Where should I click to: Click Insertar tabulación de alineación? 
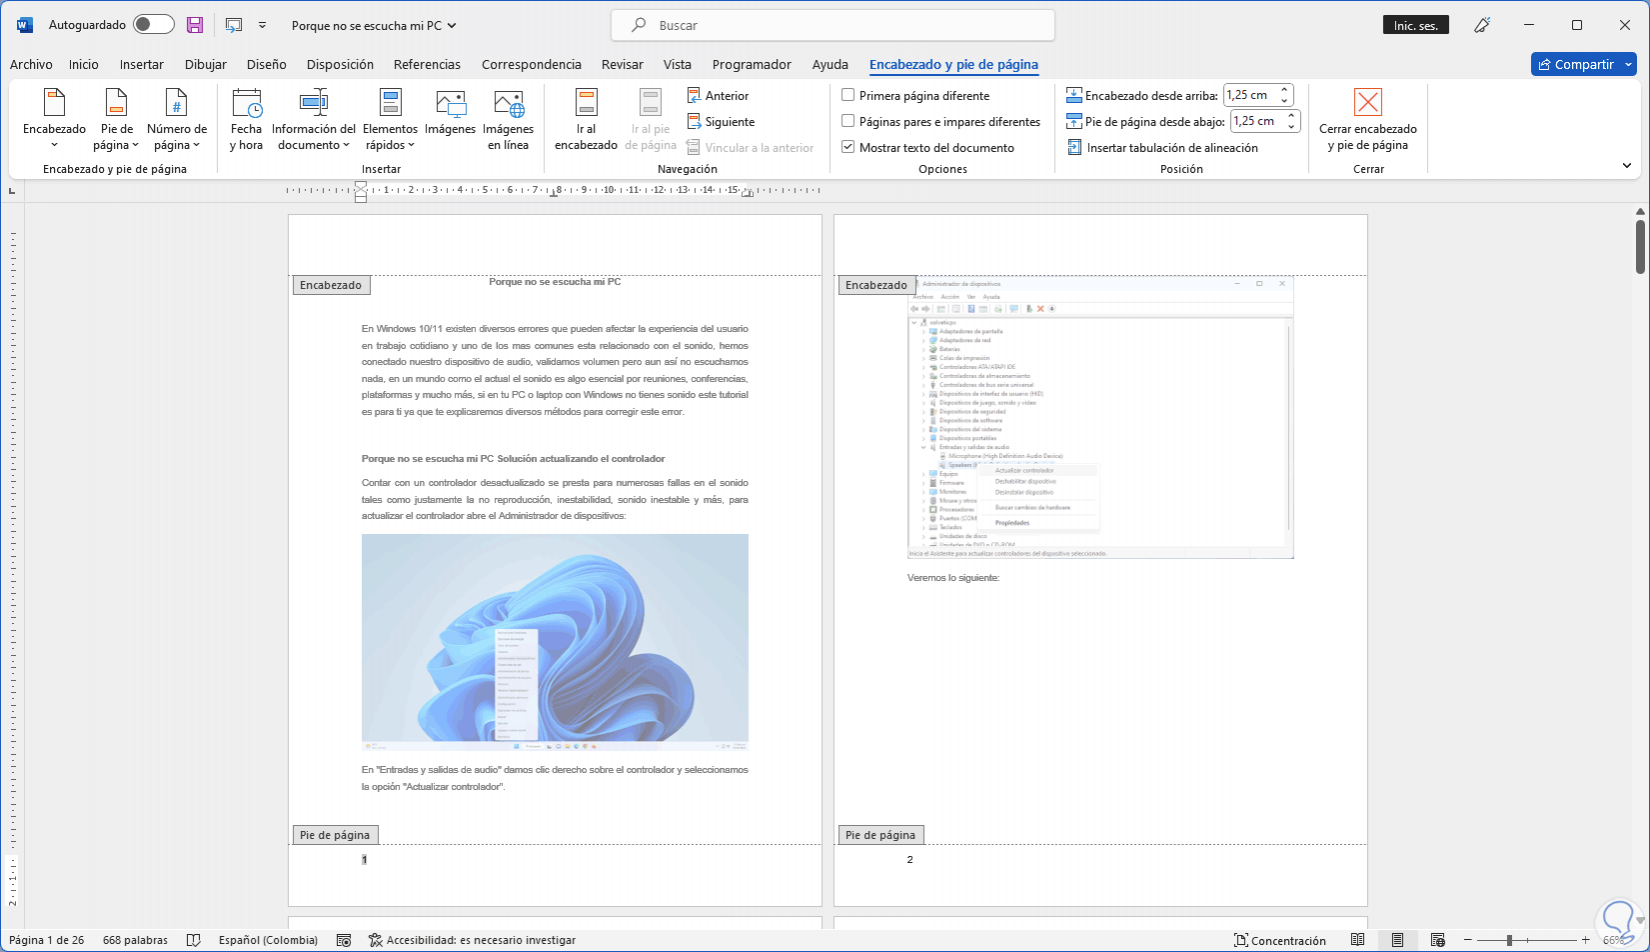click(1163, 148)
